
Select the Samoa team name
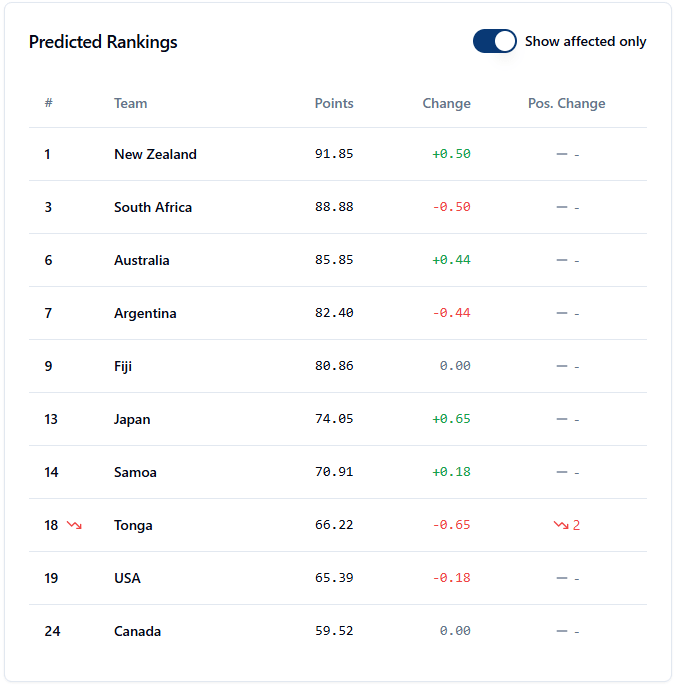tap(135, 472)
